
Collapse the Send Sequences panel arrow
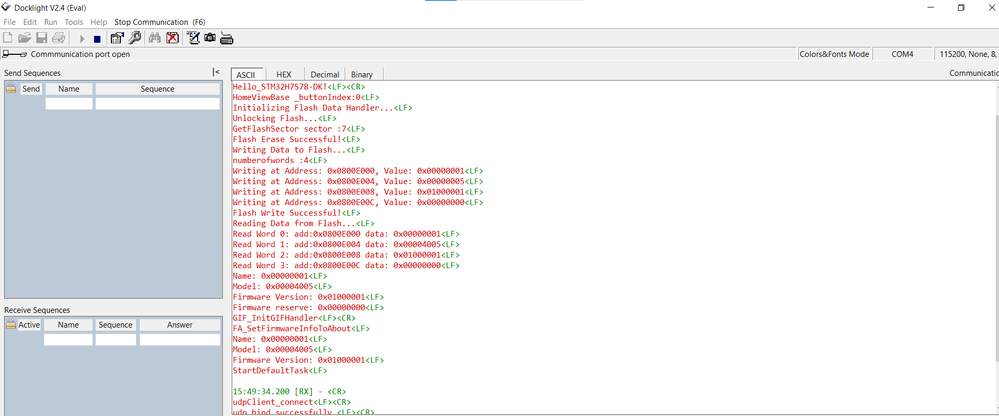[x=216, y=73]
